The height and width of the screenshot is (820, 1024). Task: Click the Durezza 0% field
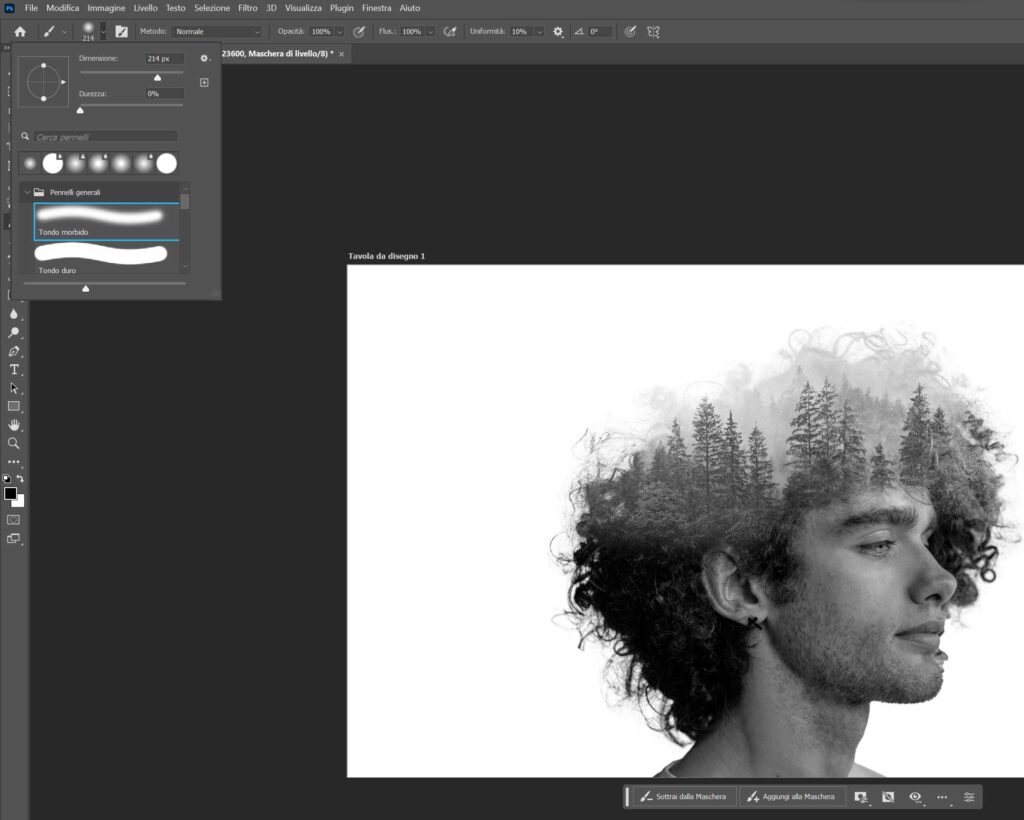(164, 93)
